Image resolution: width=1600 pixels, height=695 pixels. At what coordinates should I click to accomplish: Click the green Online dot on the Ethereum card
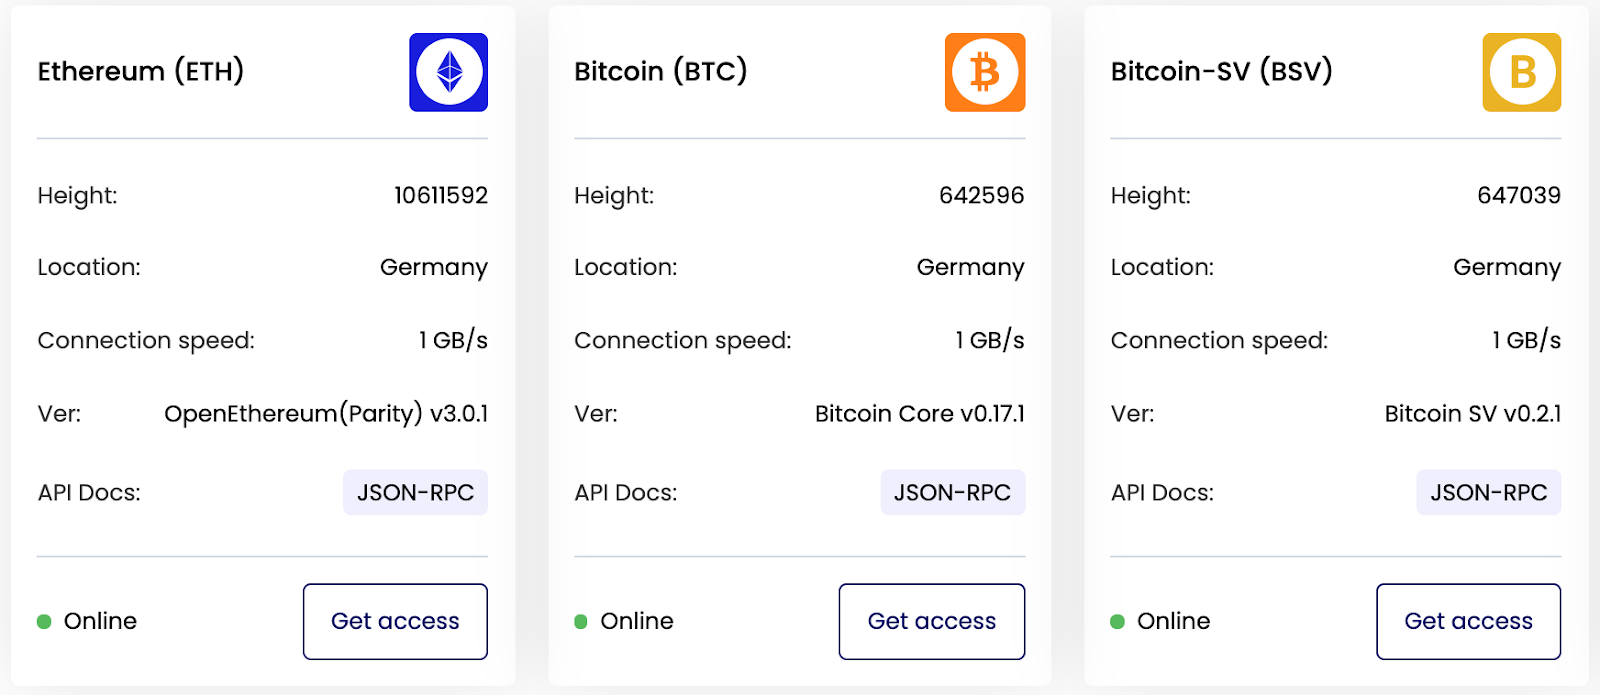[x=44, y=622]
